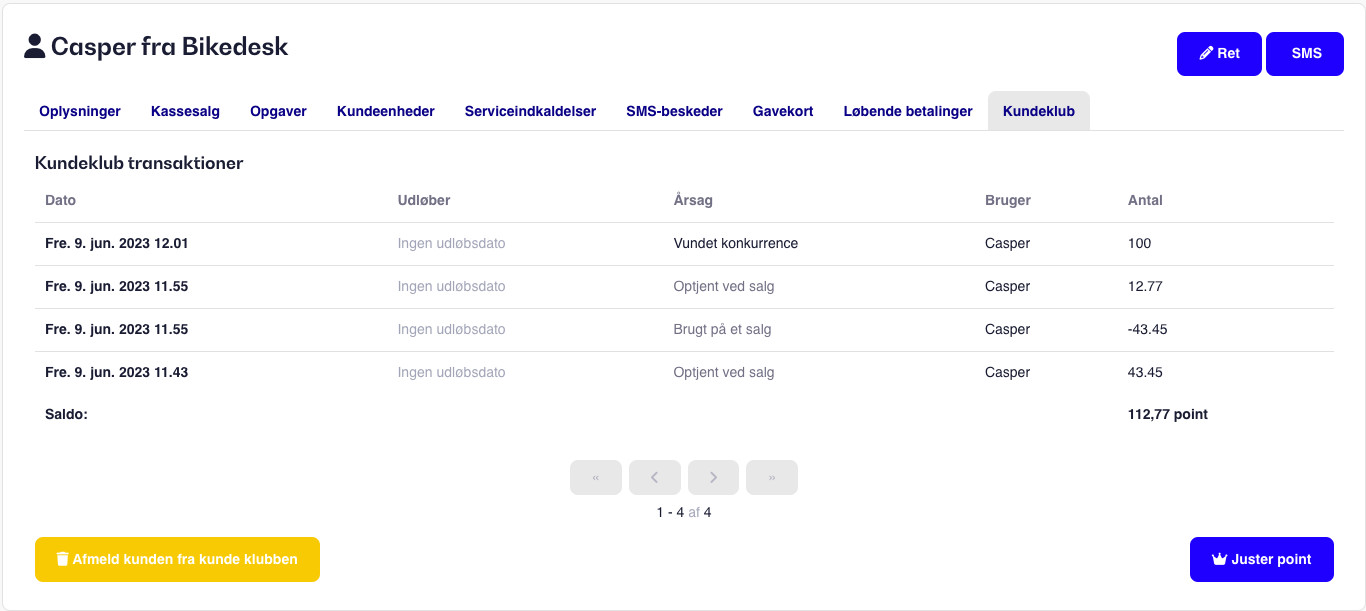1366x611 pixels.
Task: Open the Løbende betalinger tab
Action: point(908,111)
